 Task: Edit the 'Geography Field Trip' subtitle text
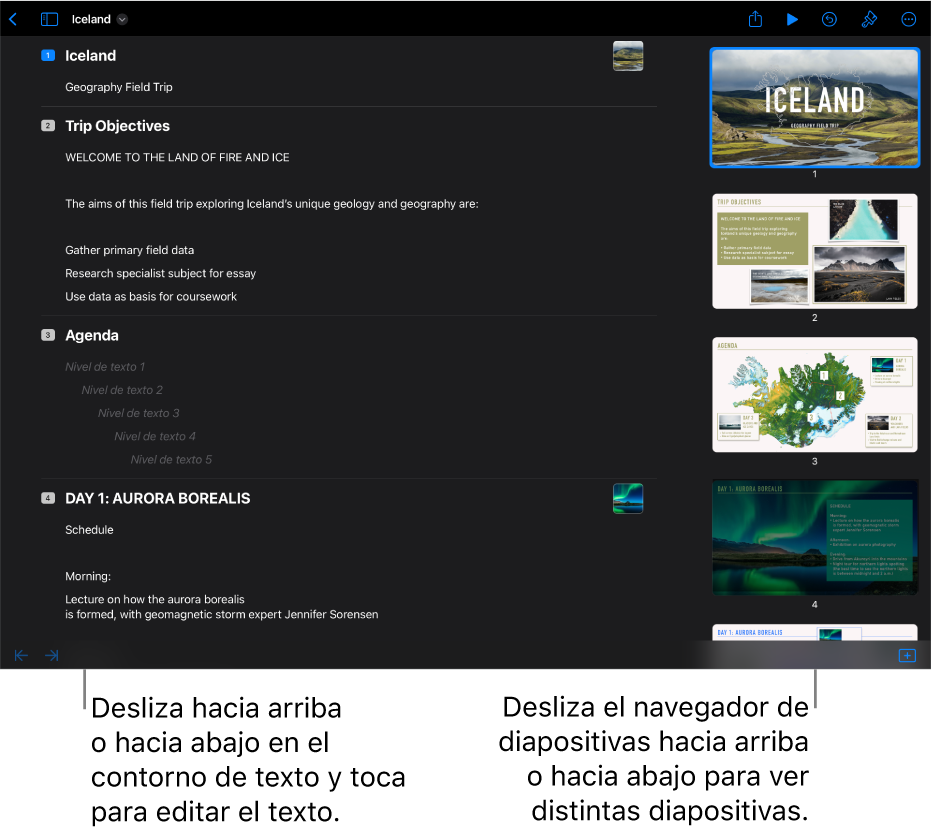tap(119, 87)
